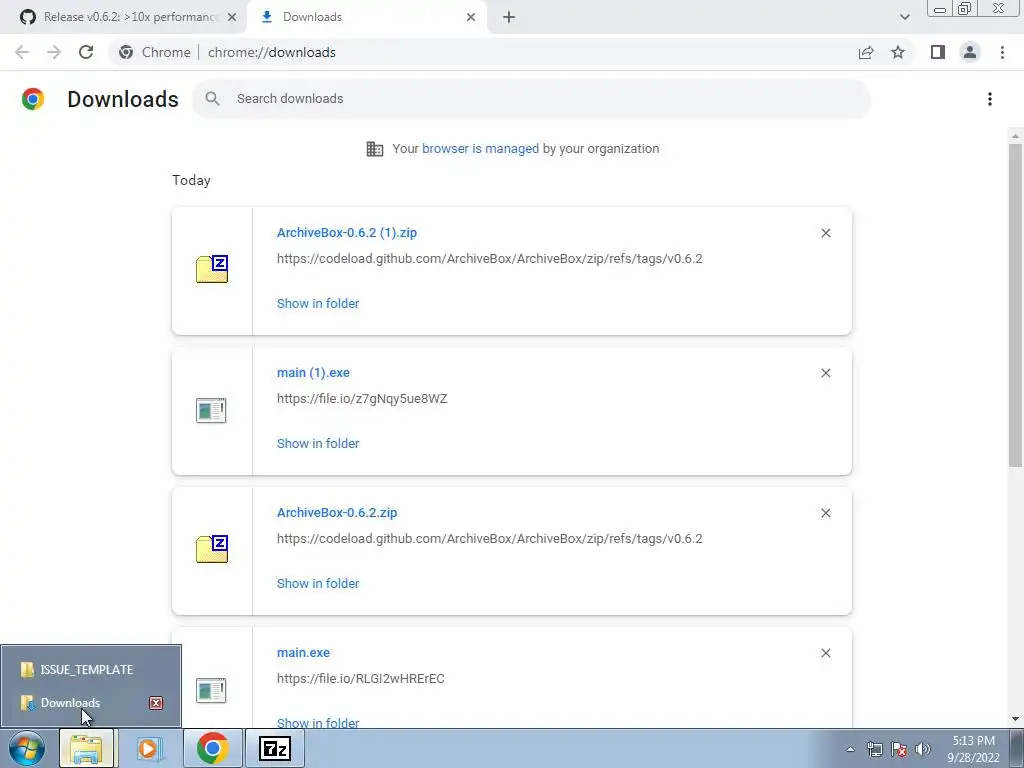Close the Downloads tab
The height and width of the screenshot is (768, 1024).
471,17
